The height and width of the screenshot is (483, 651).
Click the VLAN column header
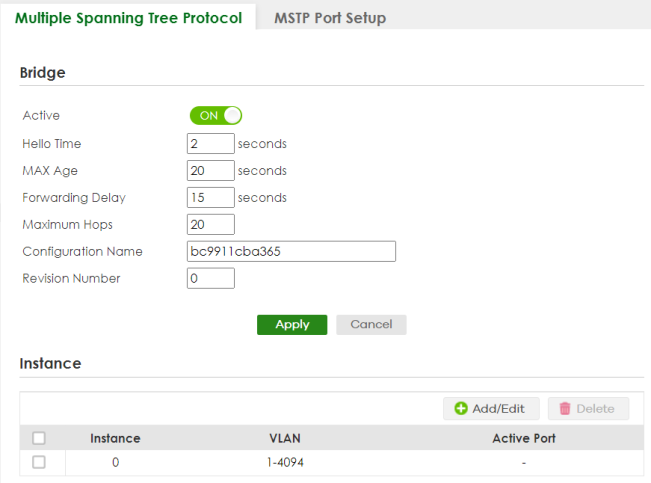285,438
